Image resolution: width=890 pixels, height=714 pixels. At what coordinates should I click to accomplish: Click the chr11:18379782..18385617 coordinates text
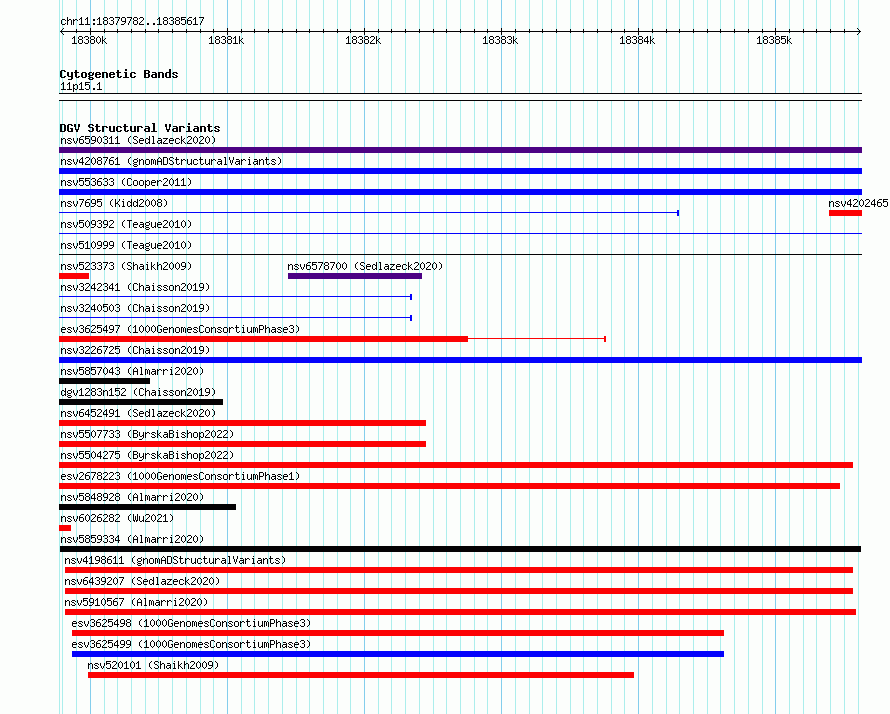132,22
